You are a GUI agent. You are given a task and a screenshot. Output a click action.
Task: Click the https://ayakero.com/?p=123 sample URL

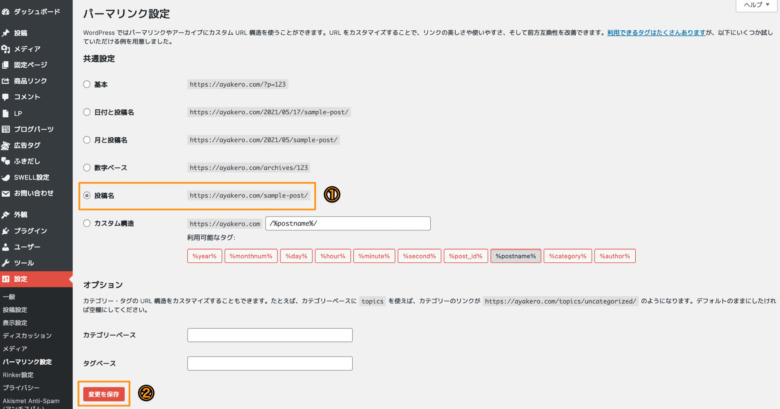point(238,85)
